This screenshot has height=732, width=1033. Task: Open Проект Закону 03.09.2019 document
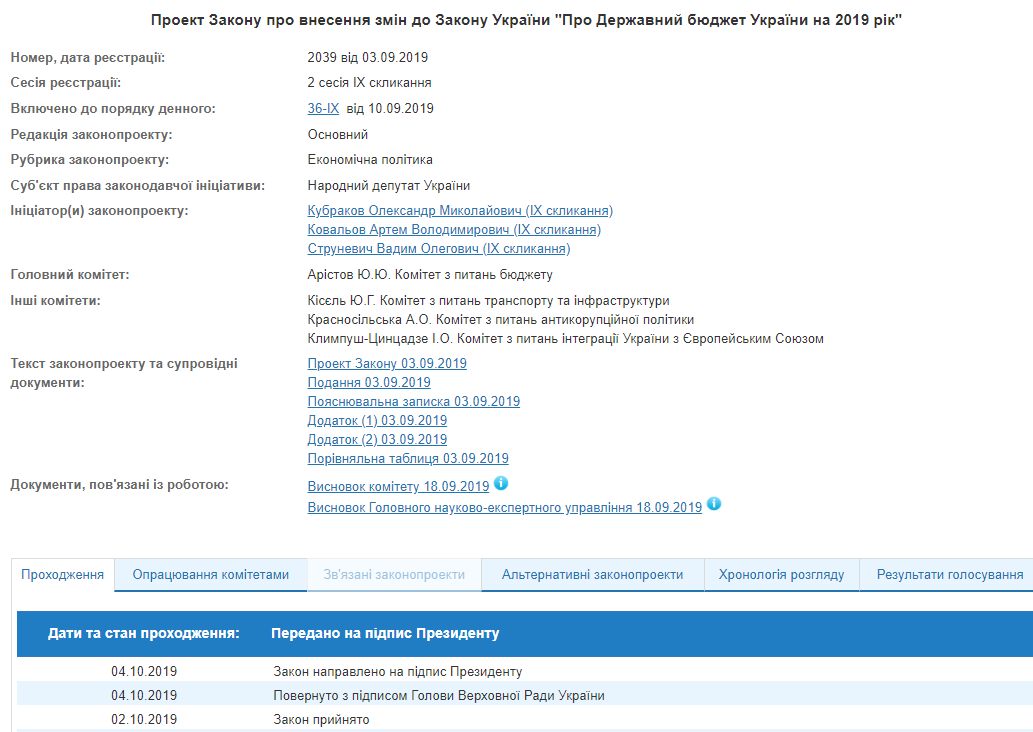[x=387, y=364]
